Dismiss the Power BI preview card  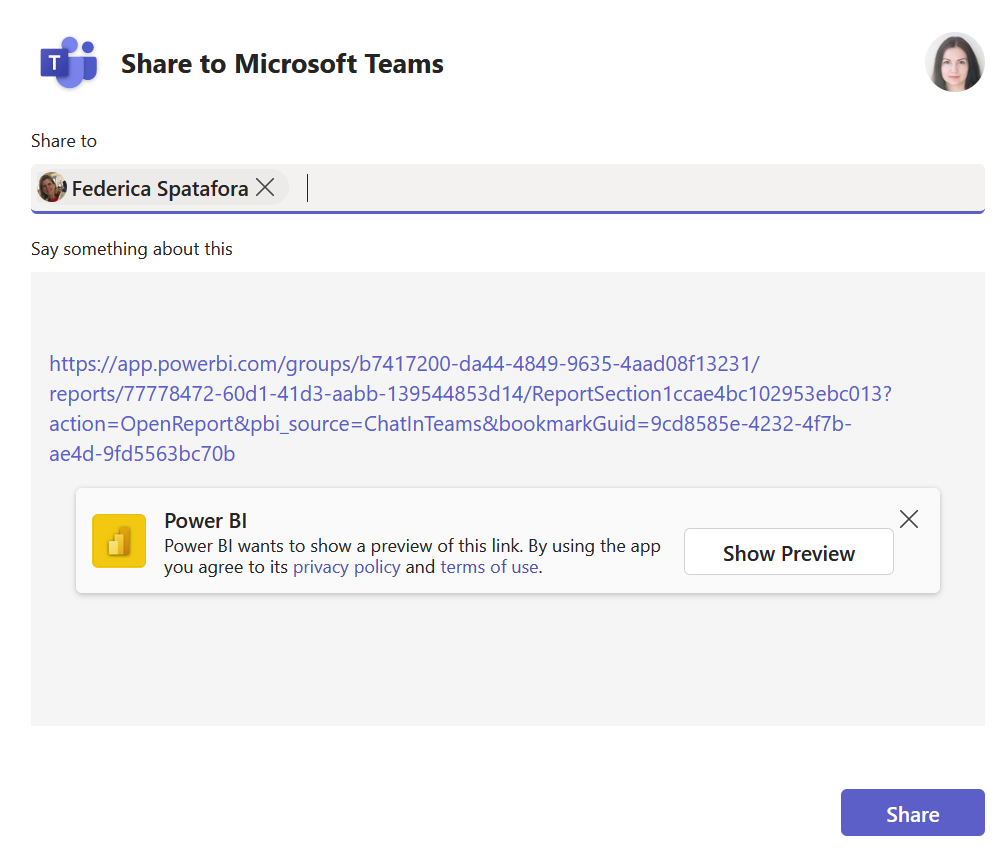[909, 519]
